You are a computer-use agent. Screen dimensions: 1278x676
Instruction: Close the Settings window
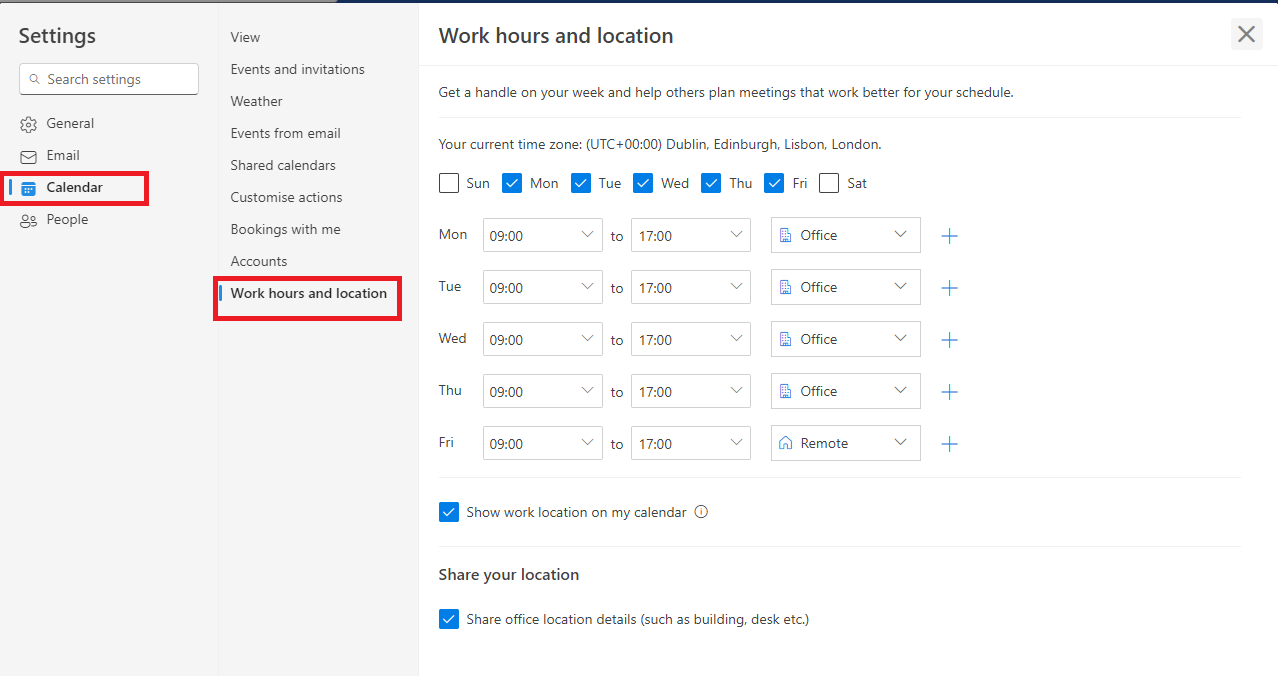[1246, 34]
